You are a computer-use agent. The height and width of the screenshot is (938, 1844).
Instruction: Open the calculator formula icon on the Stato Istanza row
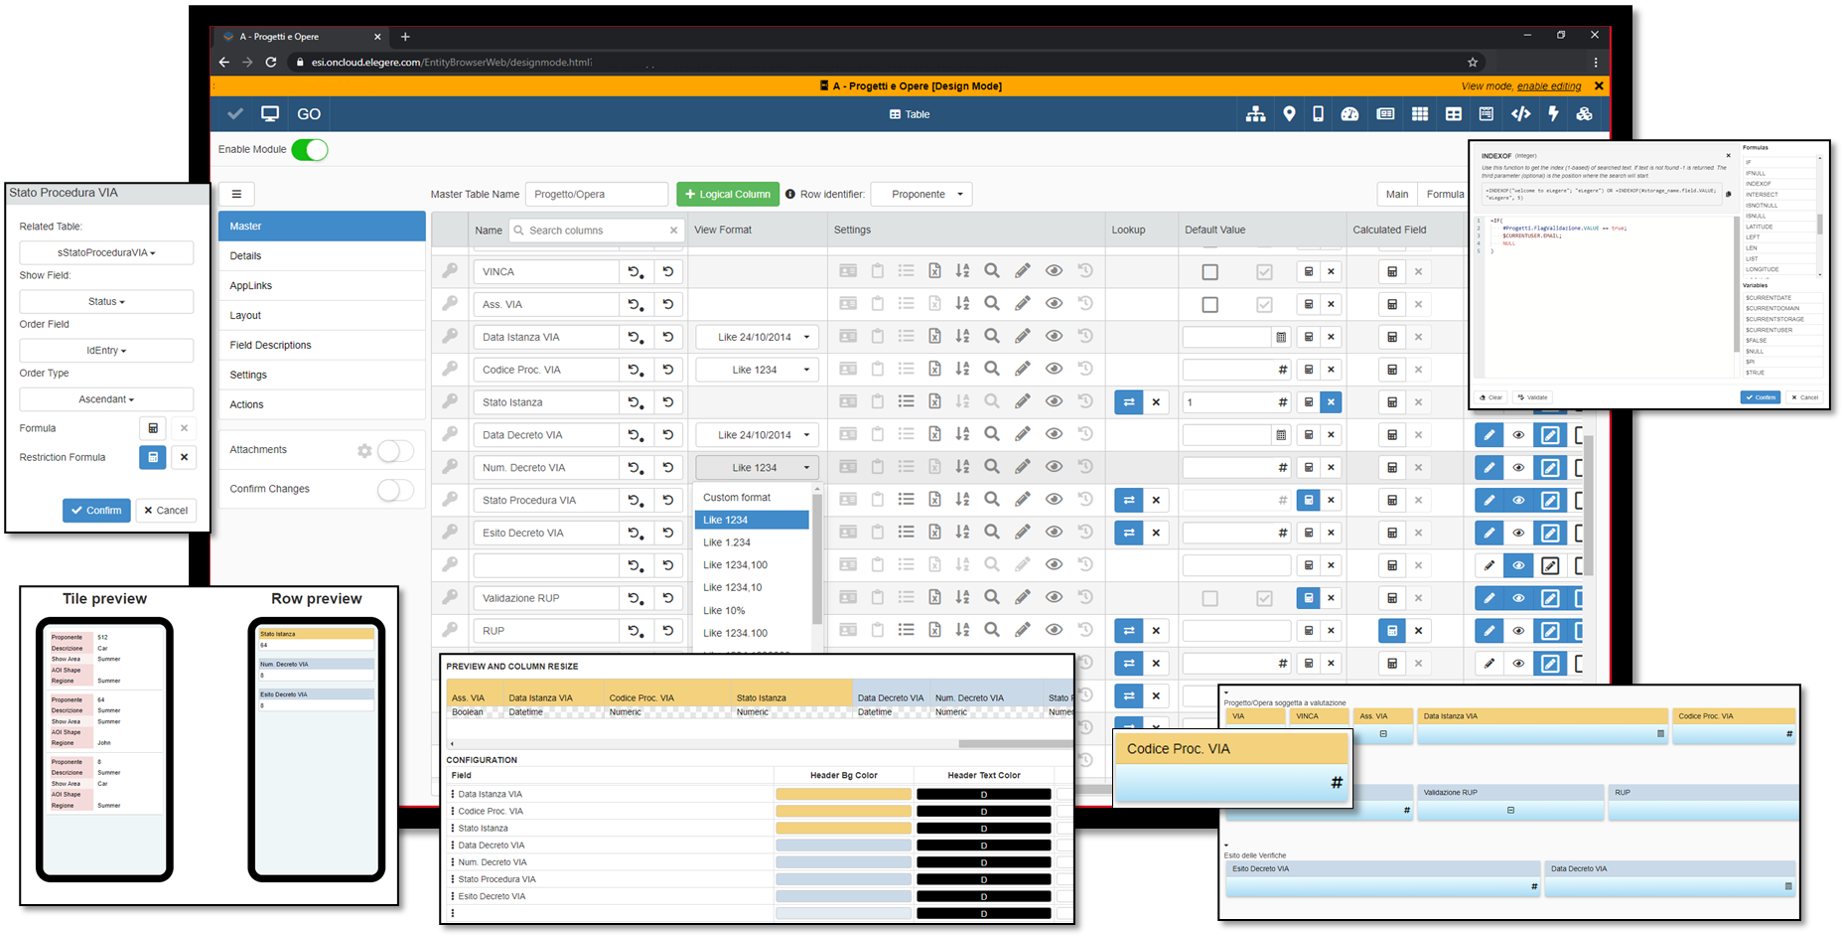tap(1309, 402)
